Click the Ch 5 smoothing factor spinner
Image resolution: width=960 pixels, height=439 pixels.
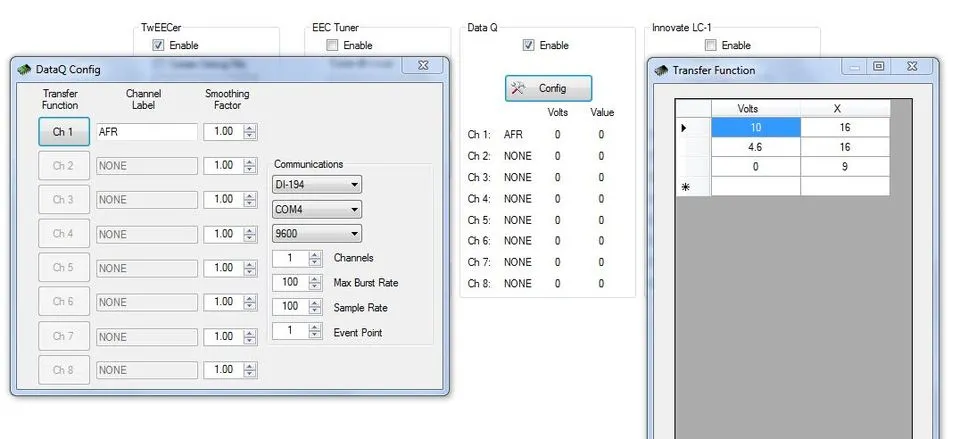point(250,268)
